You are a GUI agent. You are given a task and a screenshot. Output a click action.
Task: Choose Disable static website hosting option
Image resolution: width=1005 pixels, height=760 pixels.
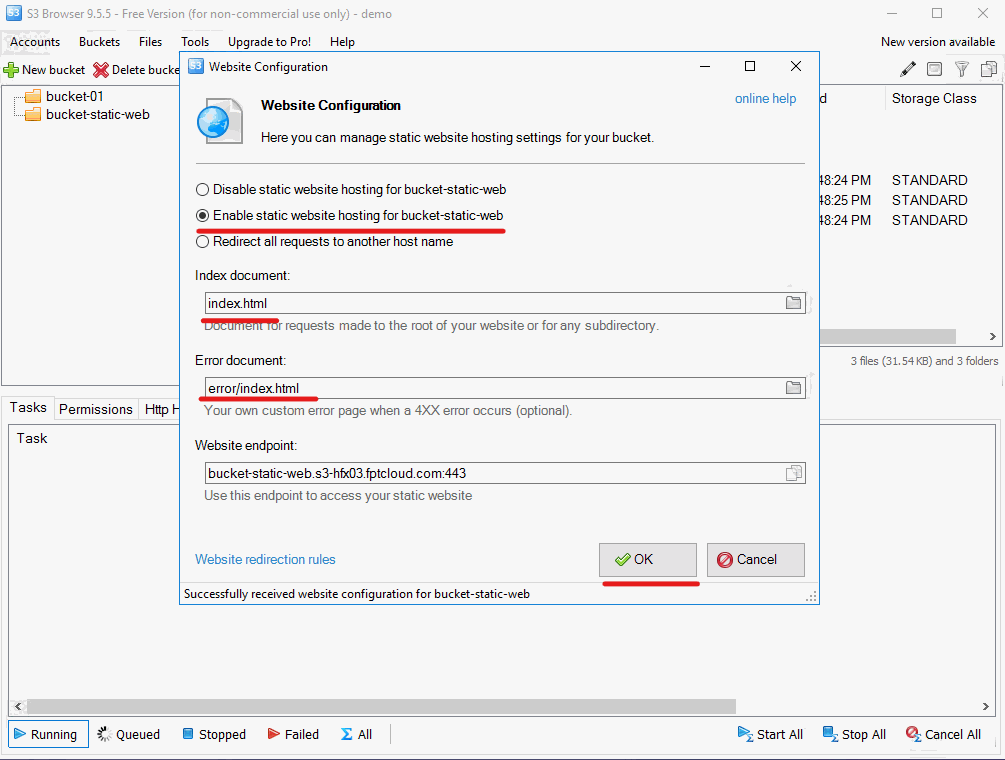(351, 190)
